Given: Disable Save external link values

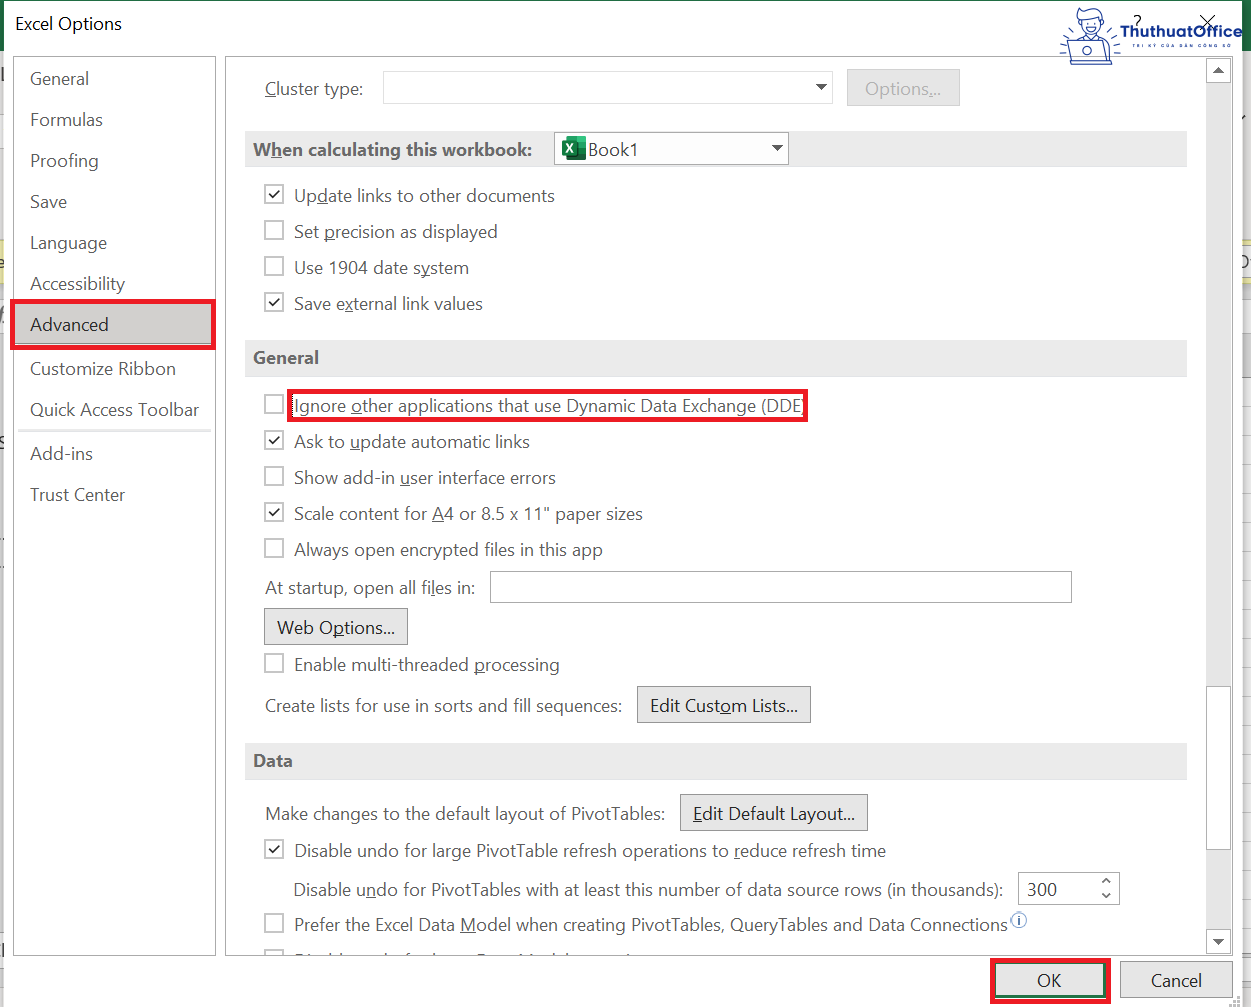Looking at the screenshot, I should (x=274, y=302).
